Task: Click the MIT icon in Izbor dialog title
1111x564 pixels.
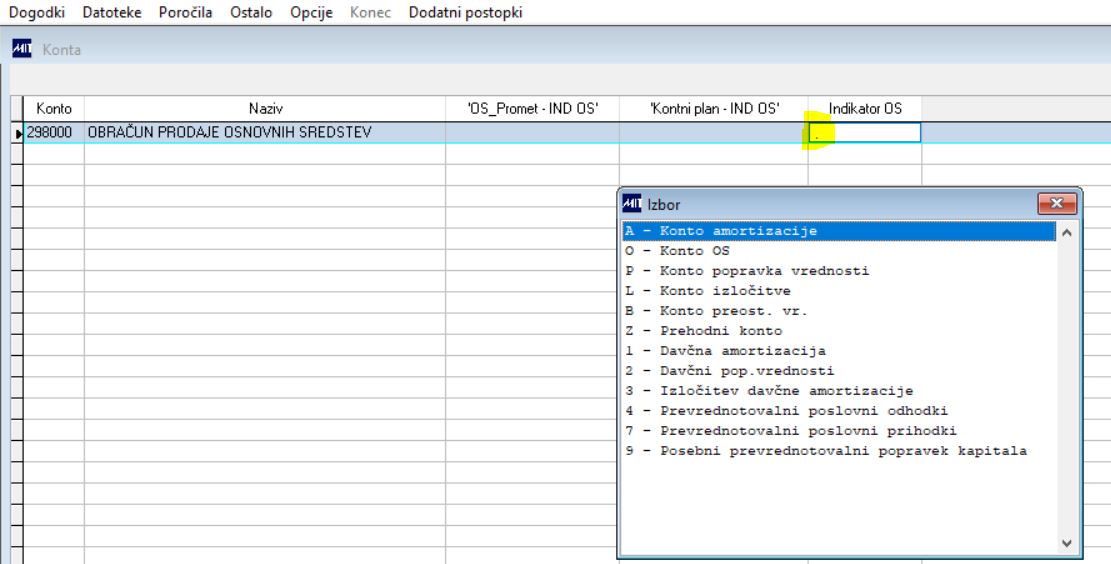Action: pyautogui.click(x=632, y=204)
